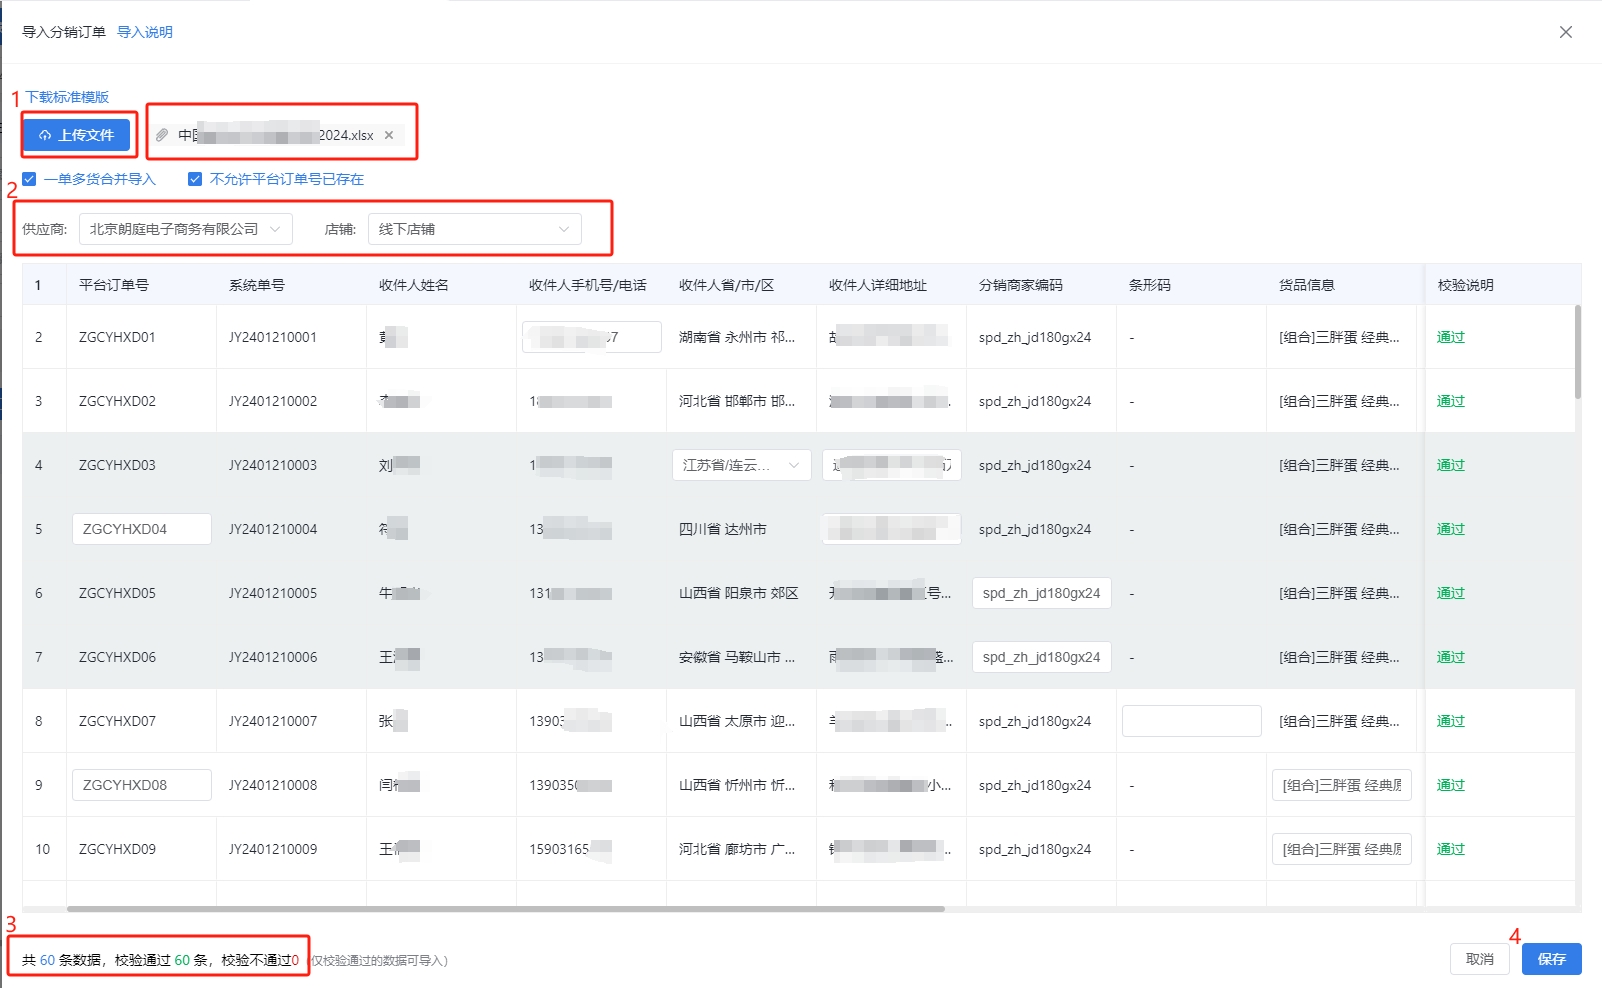Click the horizontal table scrollbar
The height and width of the screenshot is (988, 1602).
click(505, 909)
